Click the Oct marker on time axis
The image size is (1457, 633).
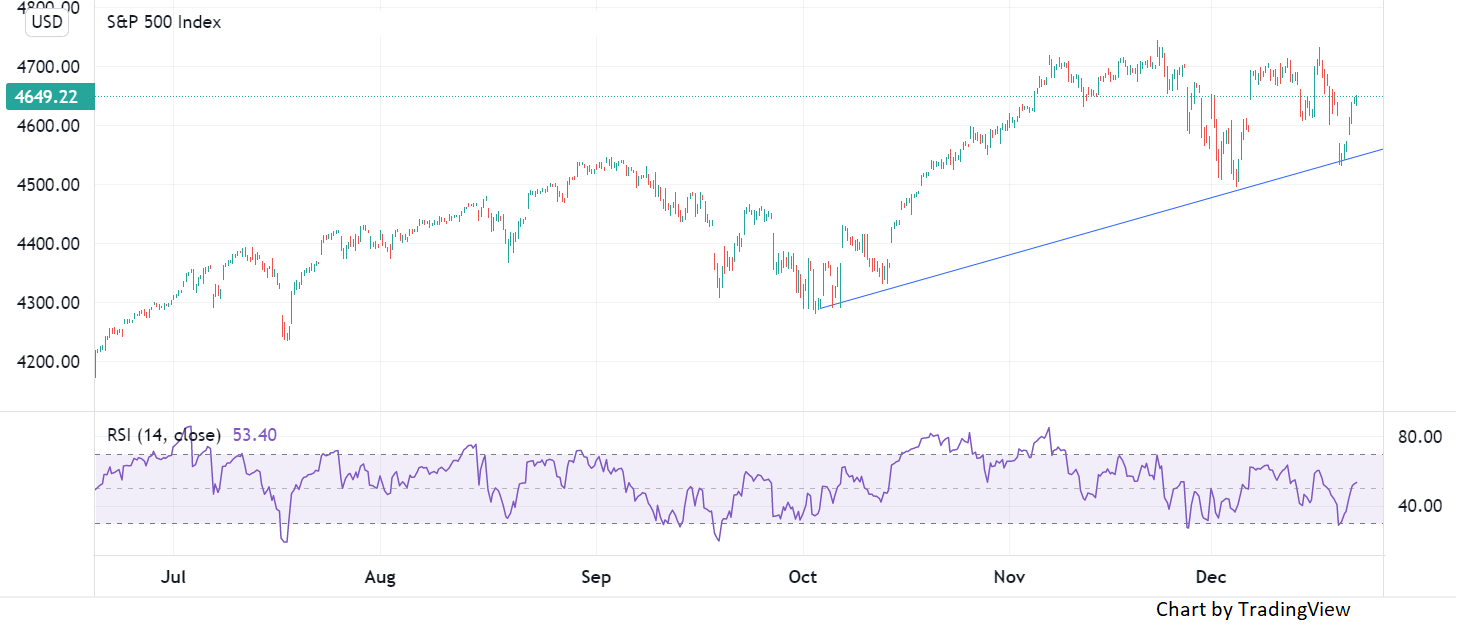tap(803, 578)
